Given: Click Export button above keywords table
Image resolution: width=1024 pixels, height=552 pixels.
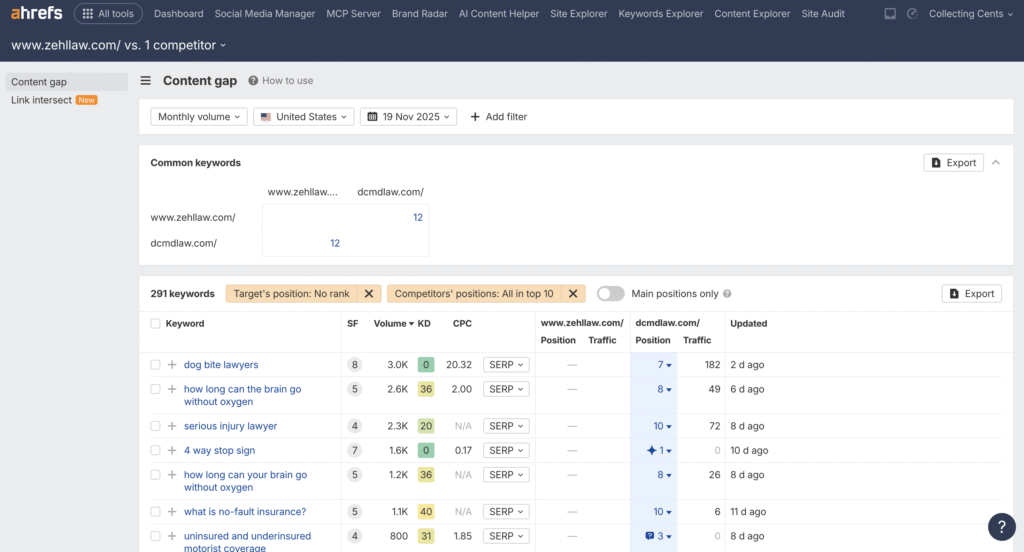Looking at the screenshot, I should tap(971, 294).
